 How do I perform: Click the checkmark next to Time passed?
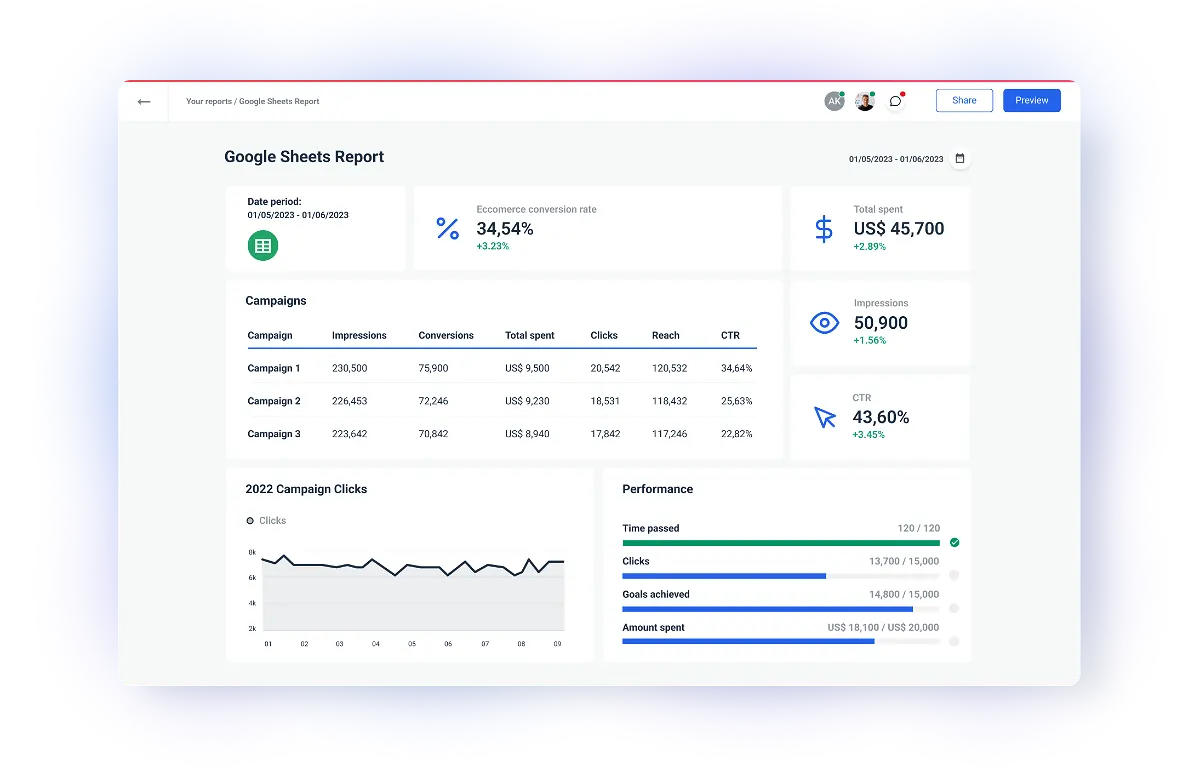[953, 542]
